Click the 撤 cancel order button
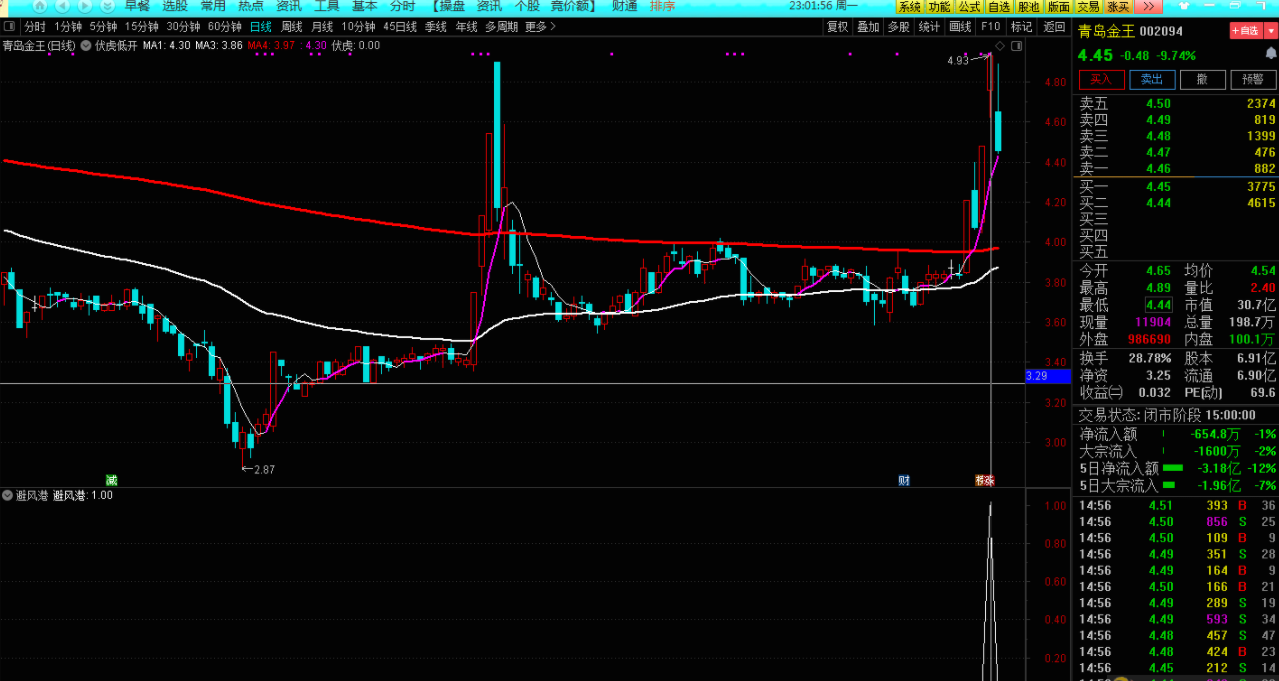Image resolution: width=1279 pixels, height=681 pixels. click(x=1201, y=79)
